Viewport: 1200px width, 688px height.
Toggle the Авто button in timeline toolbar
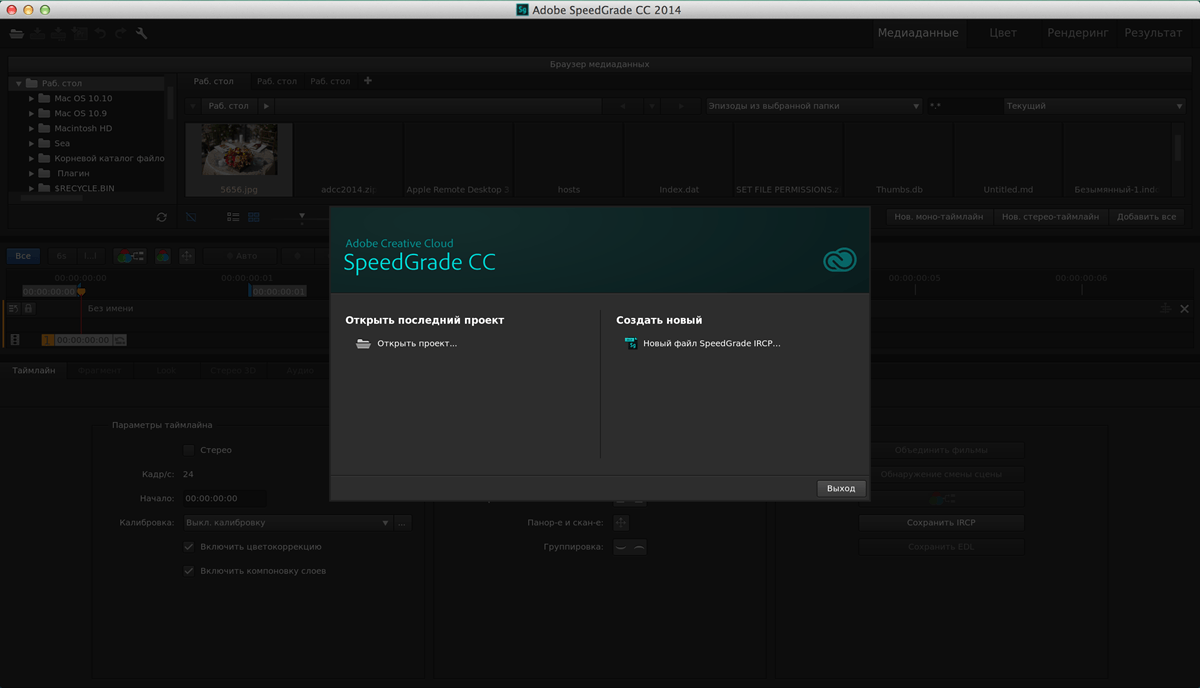point(239,256)
